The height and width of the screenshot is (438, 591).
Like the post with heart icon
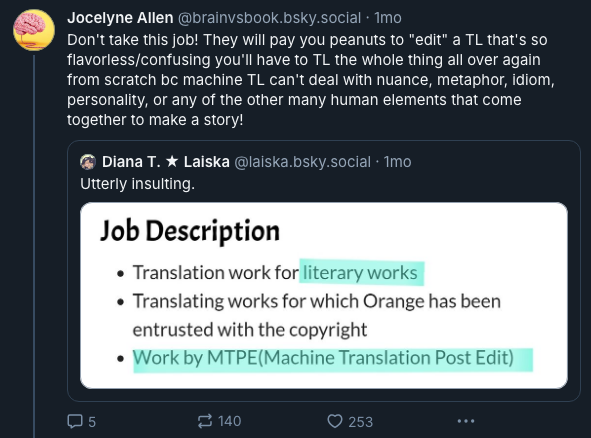click(335, 421)
